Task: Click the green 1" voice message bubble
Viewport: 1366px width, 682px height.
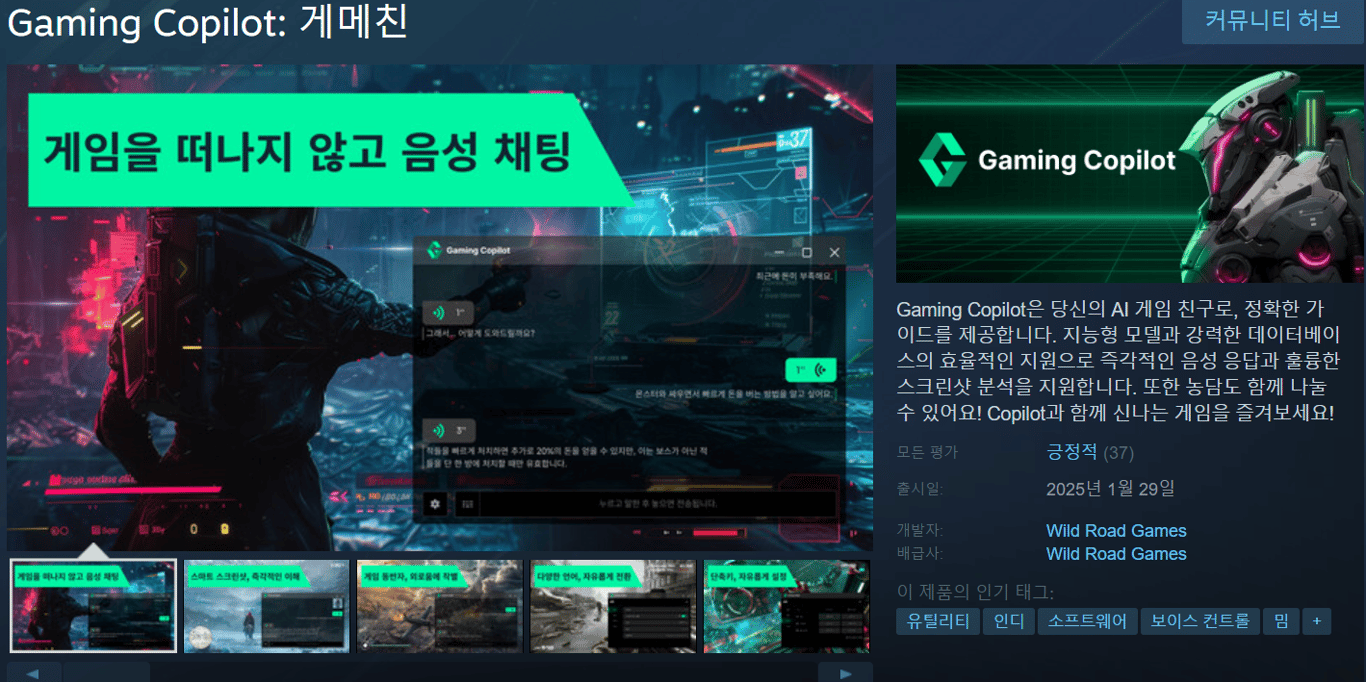Action: (x=810, y=371)
